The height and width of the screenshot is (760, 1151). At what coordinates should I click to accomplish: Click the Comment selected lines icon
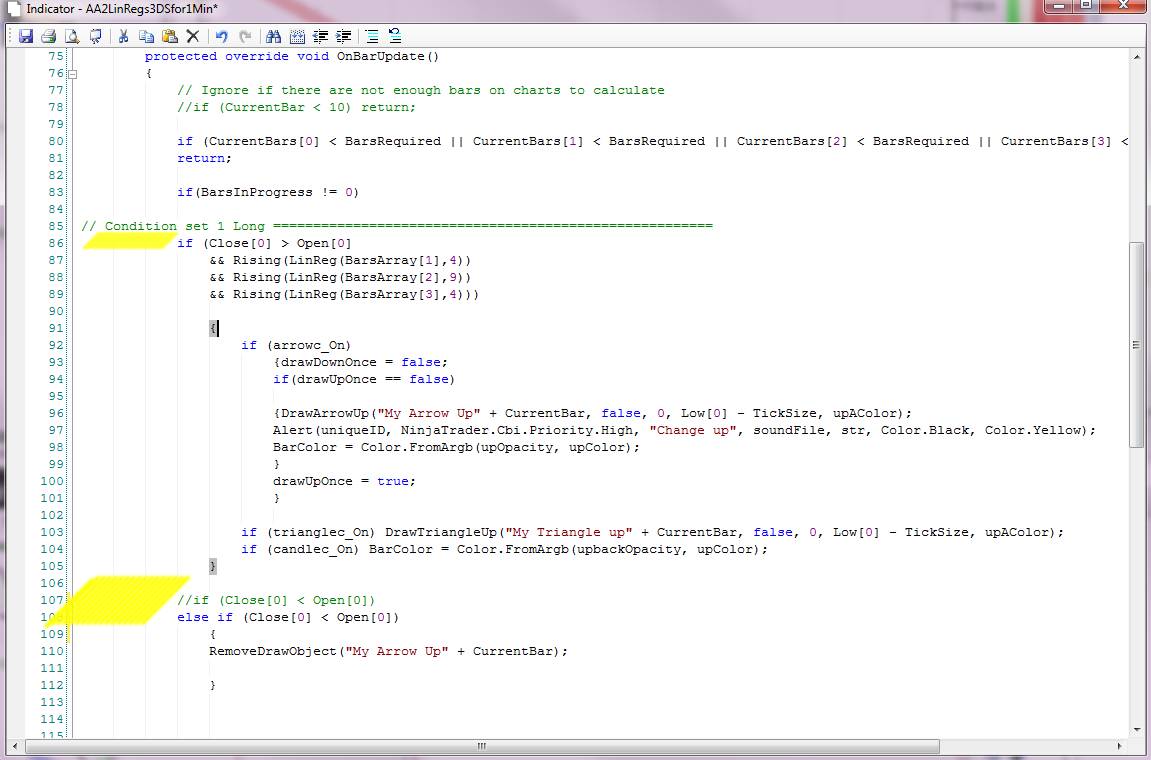tap(372, 36)
